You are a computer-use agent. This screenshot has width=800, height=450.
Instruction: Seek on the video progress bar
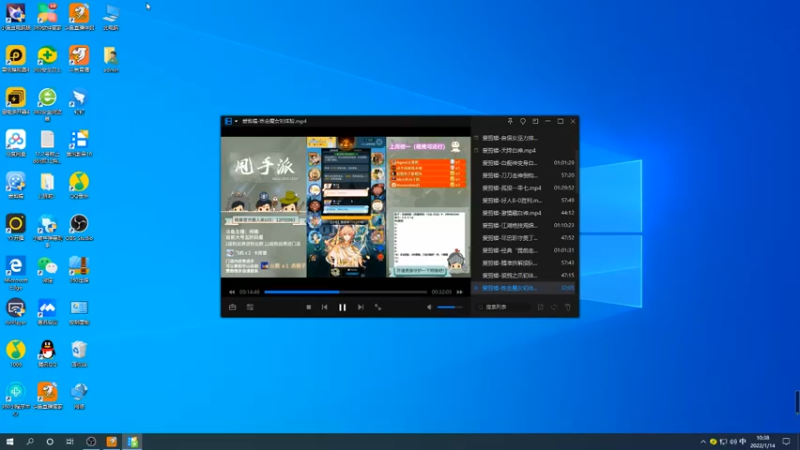pos(346,292)
